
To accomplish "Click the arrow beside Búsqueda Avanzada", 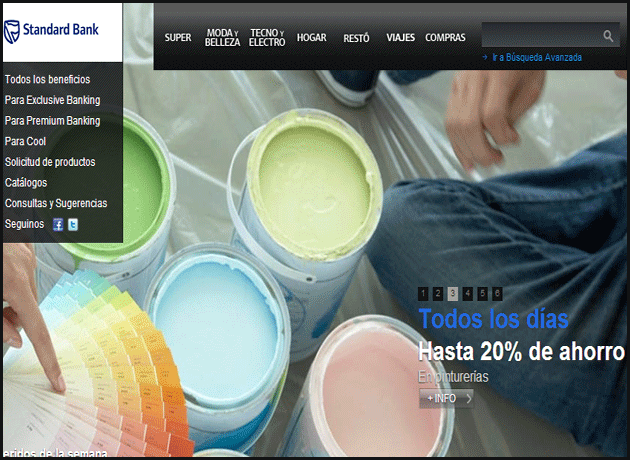I will pyautogui.click(x=485, y=57).
